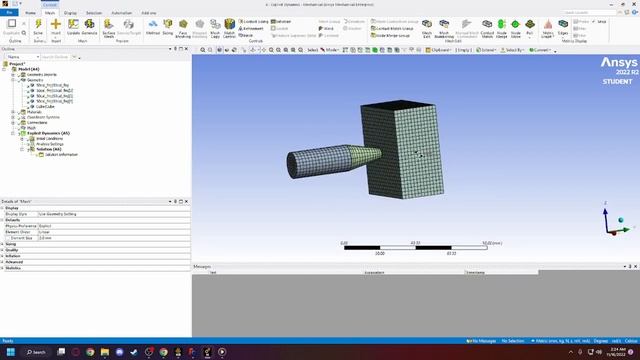Click the Ansys Mechanical taskbar icon
The width and height of the screenshot is (640, 360).
(207, 352)
